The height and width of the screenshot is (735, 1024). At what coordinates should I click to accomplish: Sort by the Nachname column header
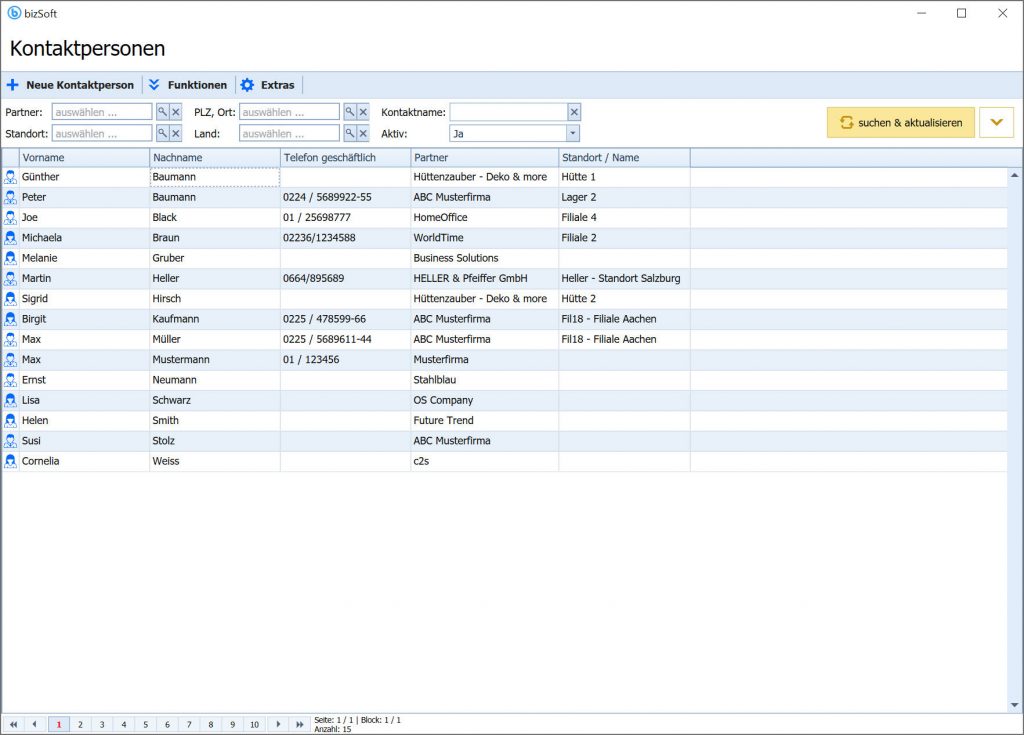[x=215, y=157]
